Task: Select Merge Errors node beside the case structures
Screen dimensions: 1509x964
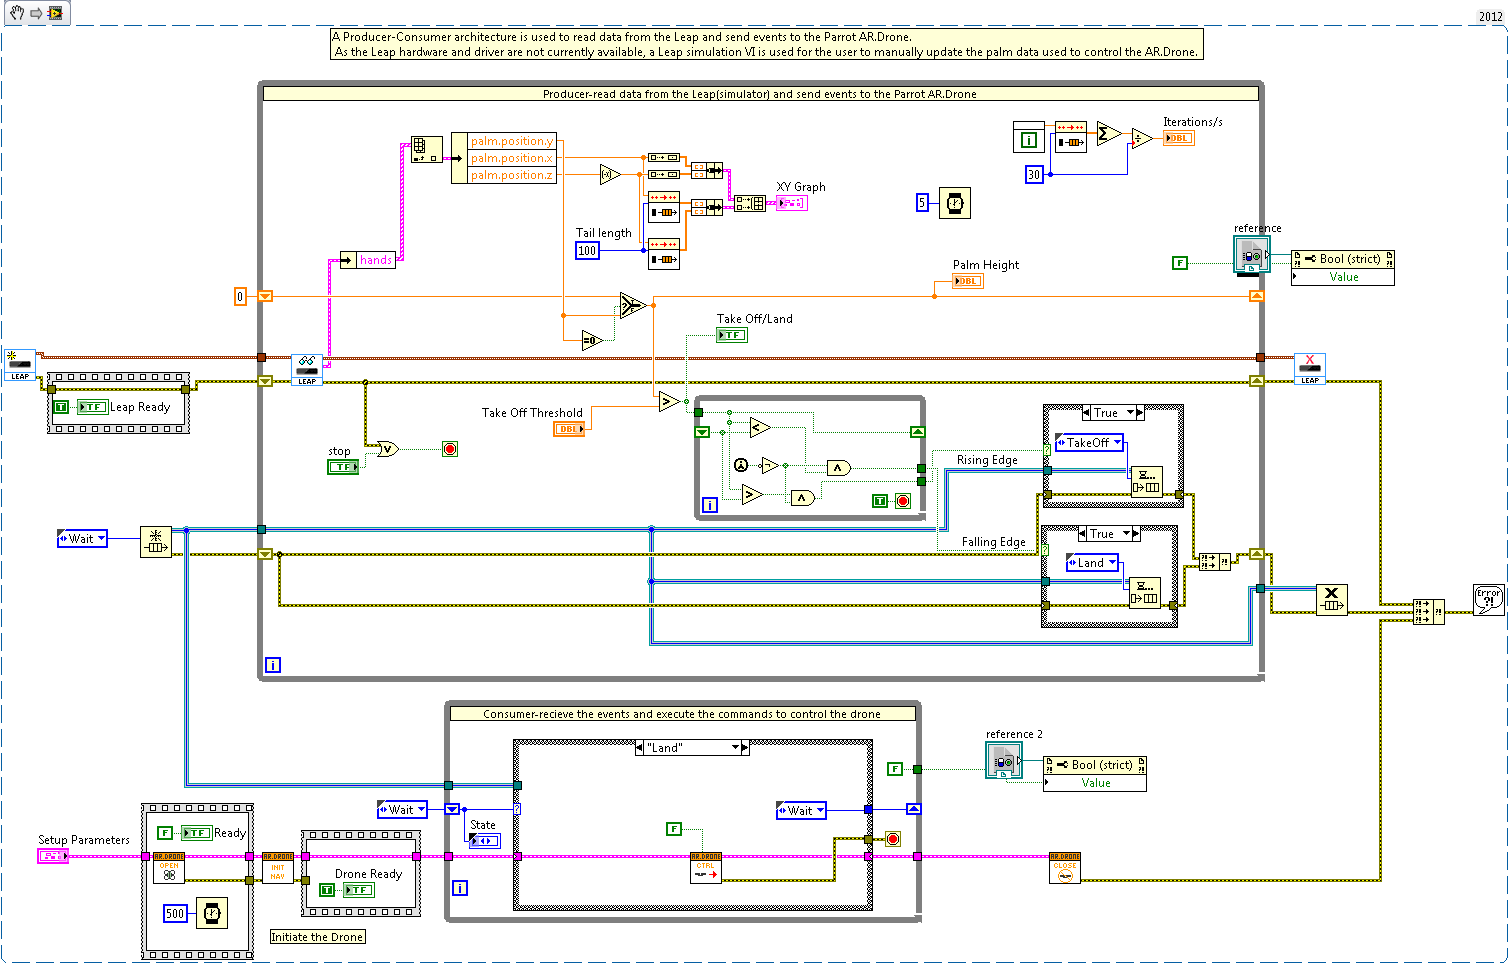Action: [x=1215, y=562]
